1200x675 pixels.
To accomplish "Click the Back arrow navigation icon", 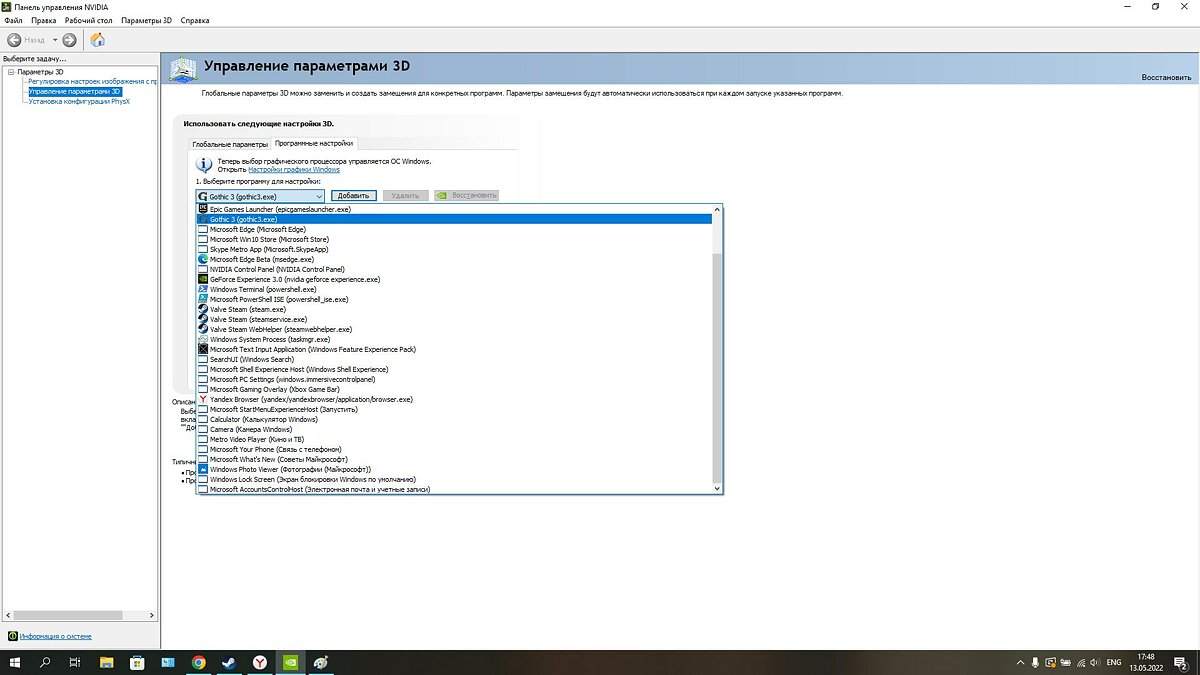I will 15,40.
